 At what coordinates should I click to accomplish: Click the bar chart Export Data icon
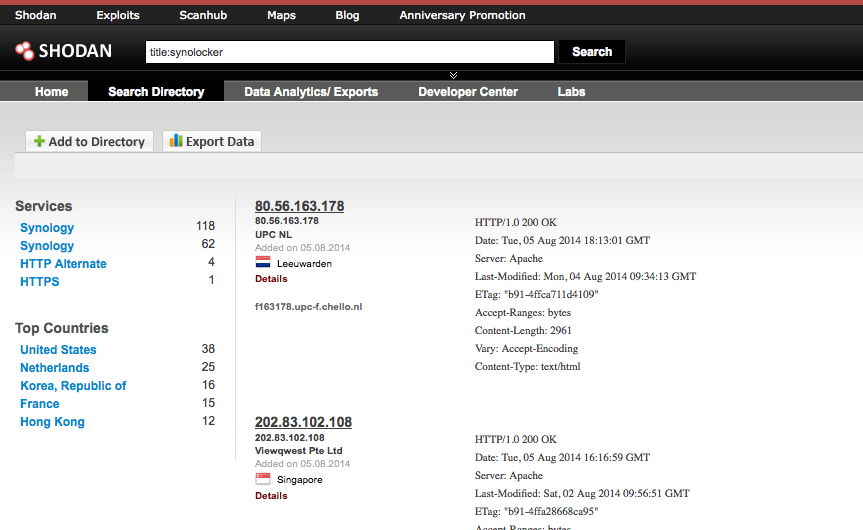176,141
